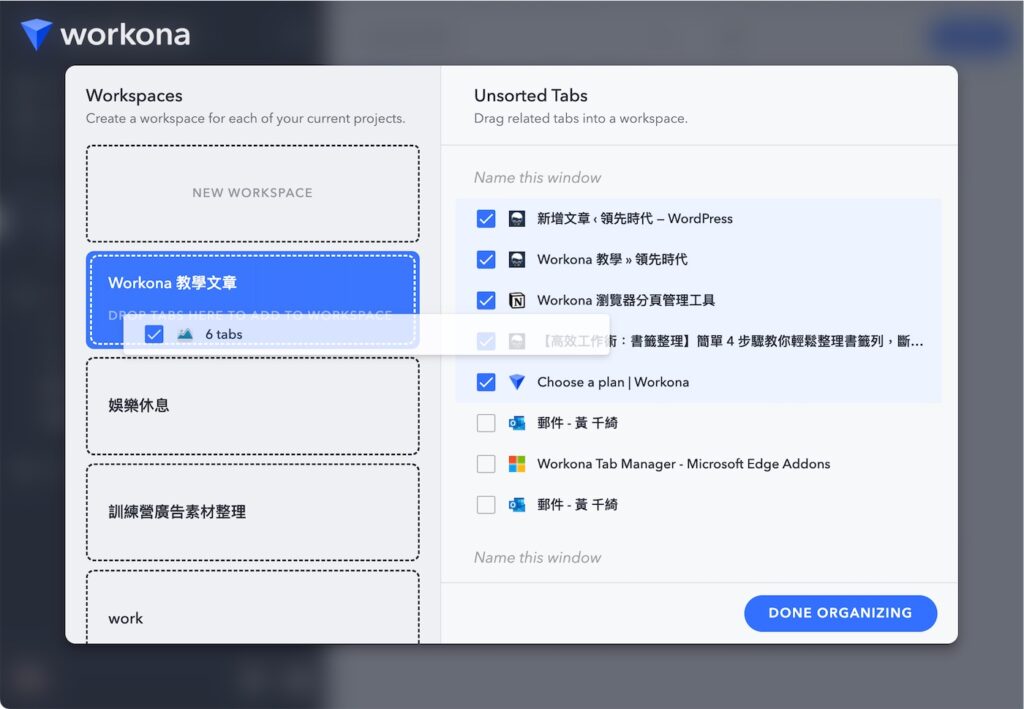Create a NEW WORKSPACE box
The width and height of the screenshot is (1024, 709).
click(x=253, y=193)
